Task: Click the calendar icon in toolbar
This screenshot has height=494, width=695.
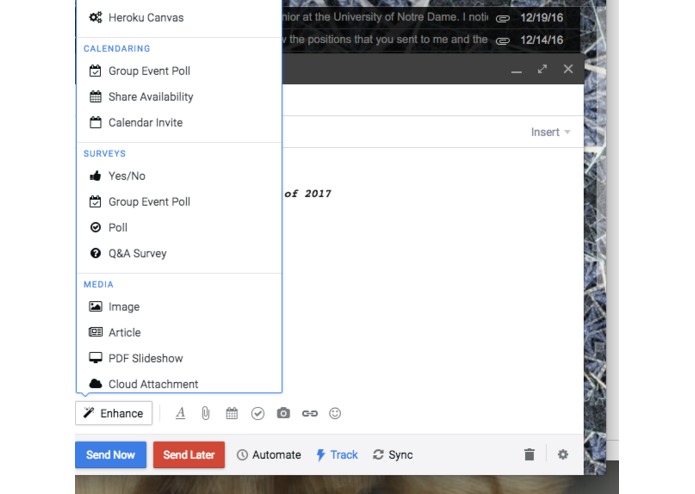Action: point(231,413)
